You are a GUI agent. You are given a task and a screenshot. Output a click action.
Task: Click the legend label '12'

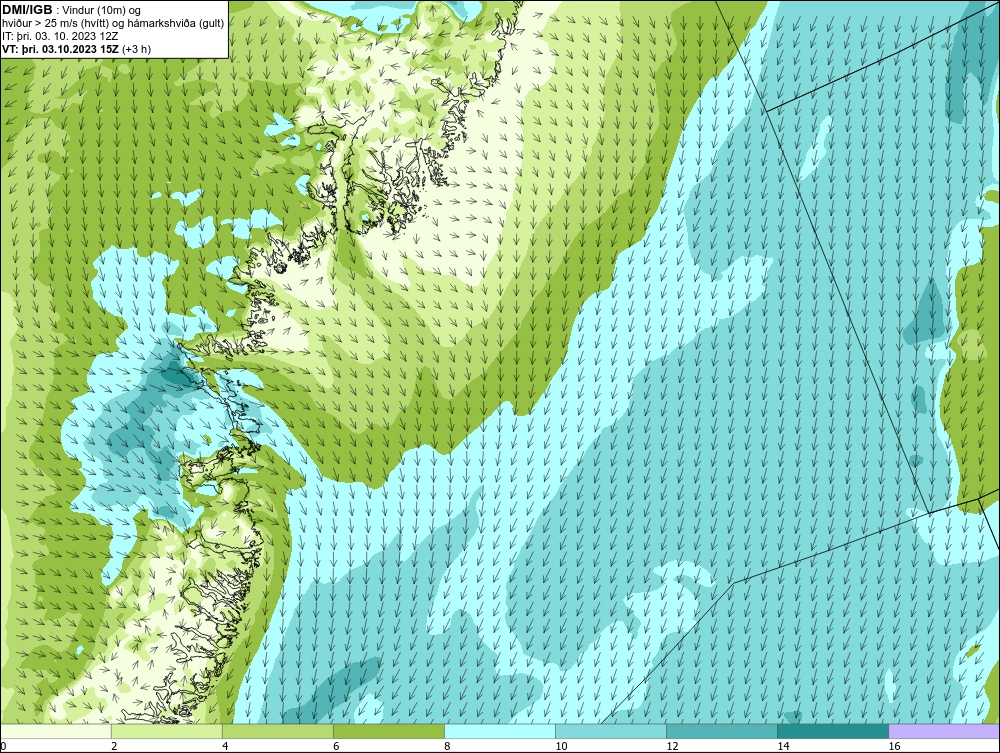672,746
